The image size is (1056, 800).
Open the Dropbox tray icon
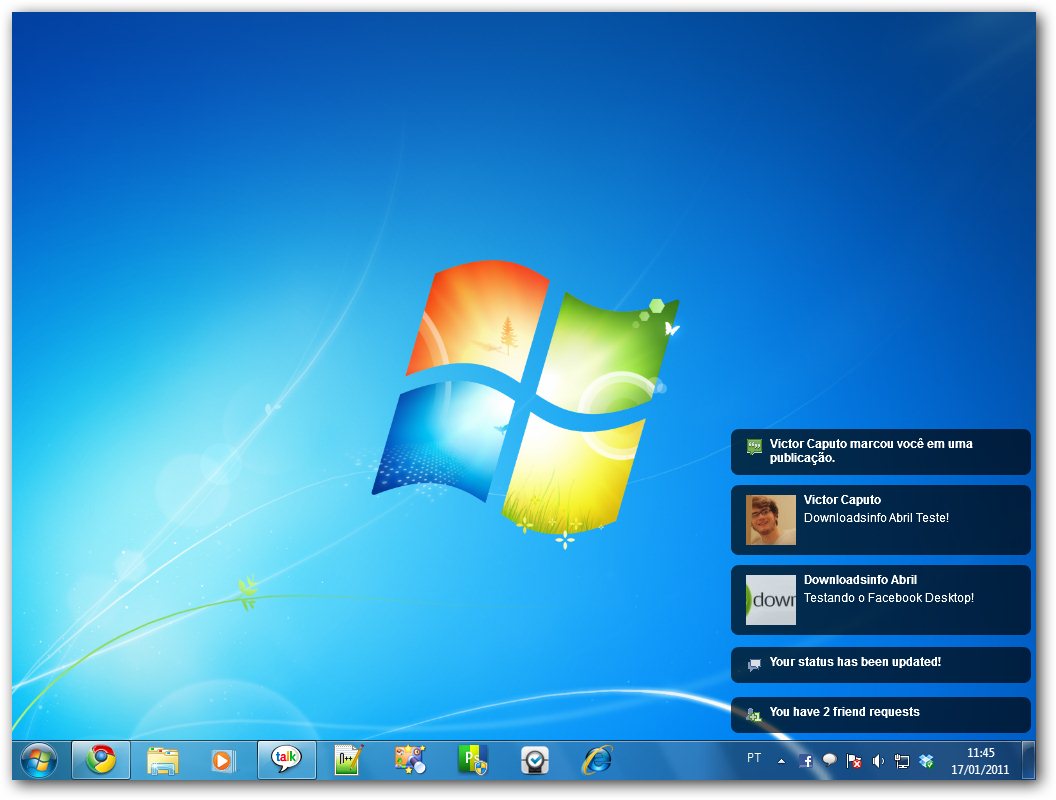point(927,761)
